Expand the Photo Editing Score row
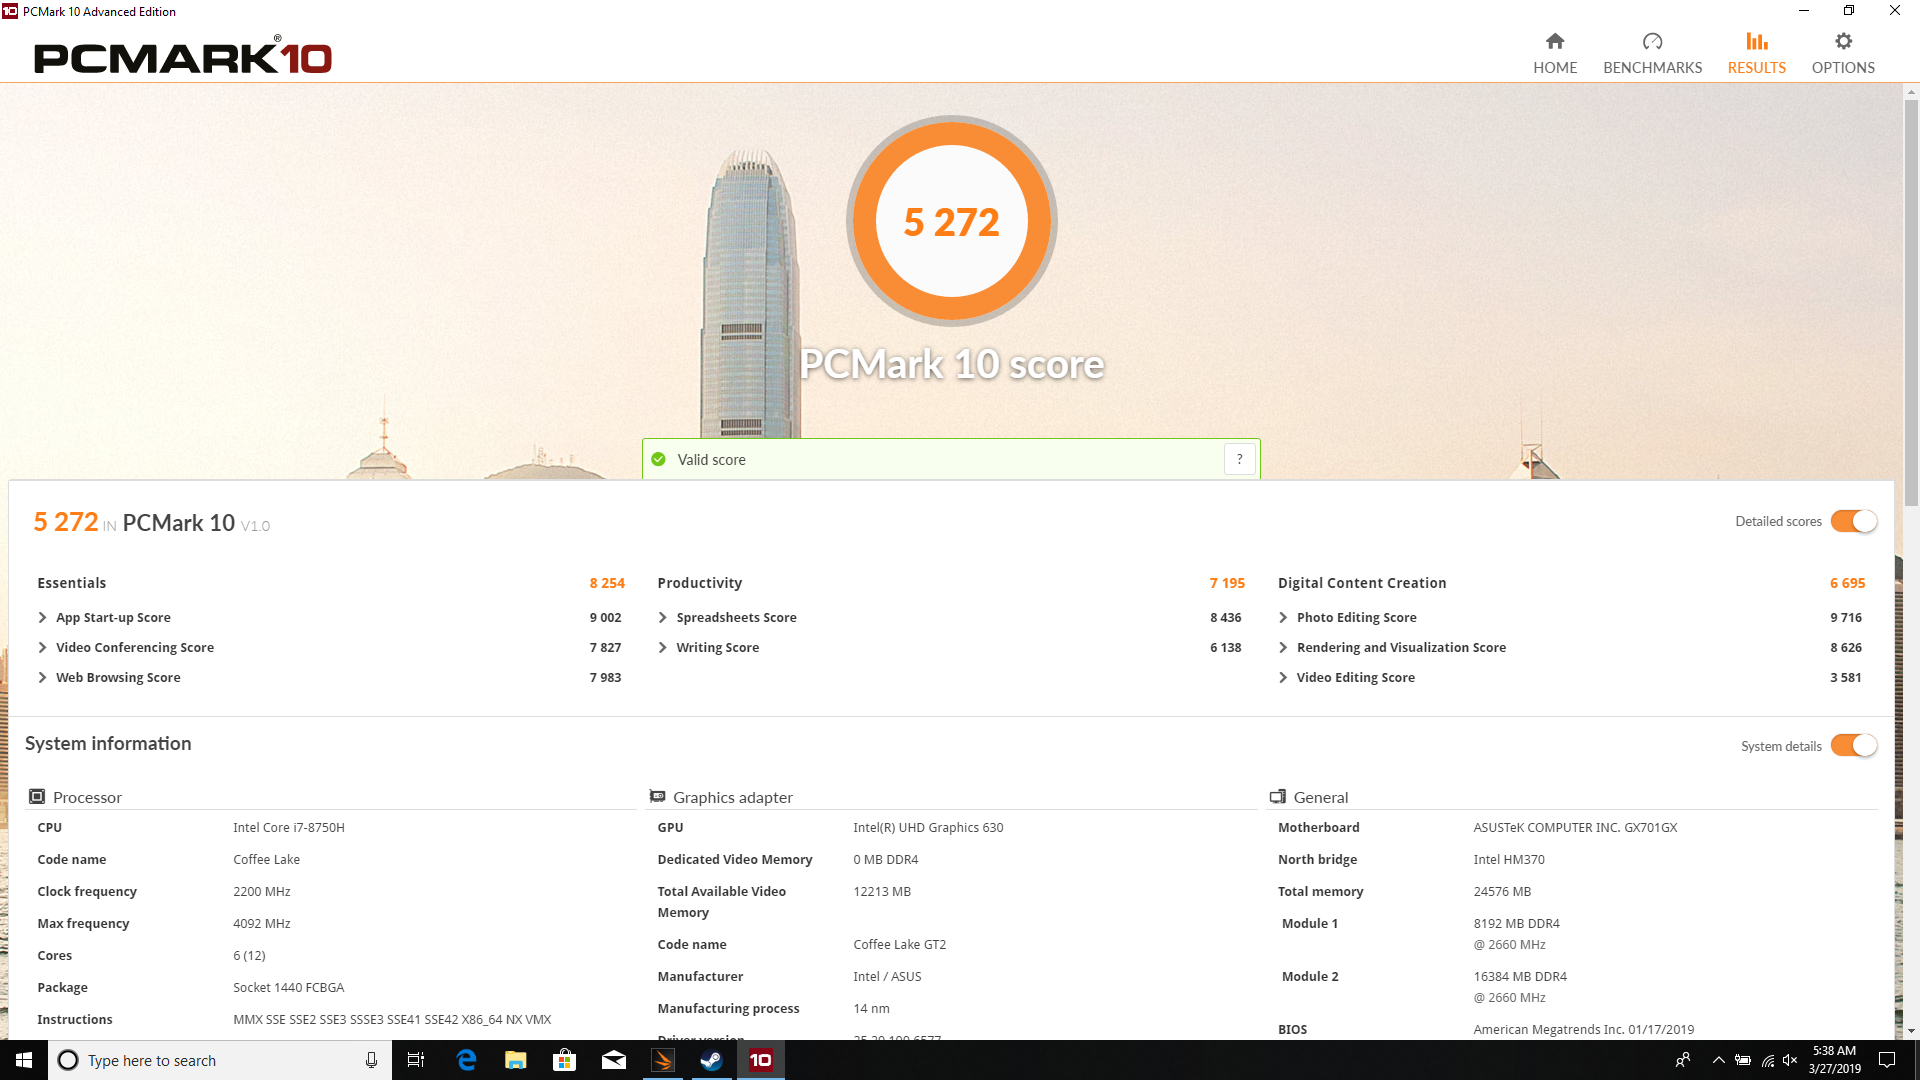Image resolution: width=1920 pixels, height=1080 pixels. click(x=1283, y=618)
